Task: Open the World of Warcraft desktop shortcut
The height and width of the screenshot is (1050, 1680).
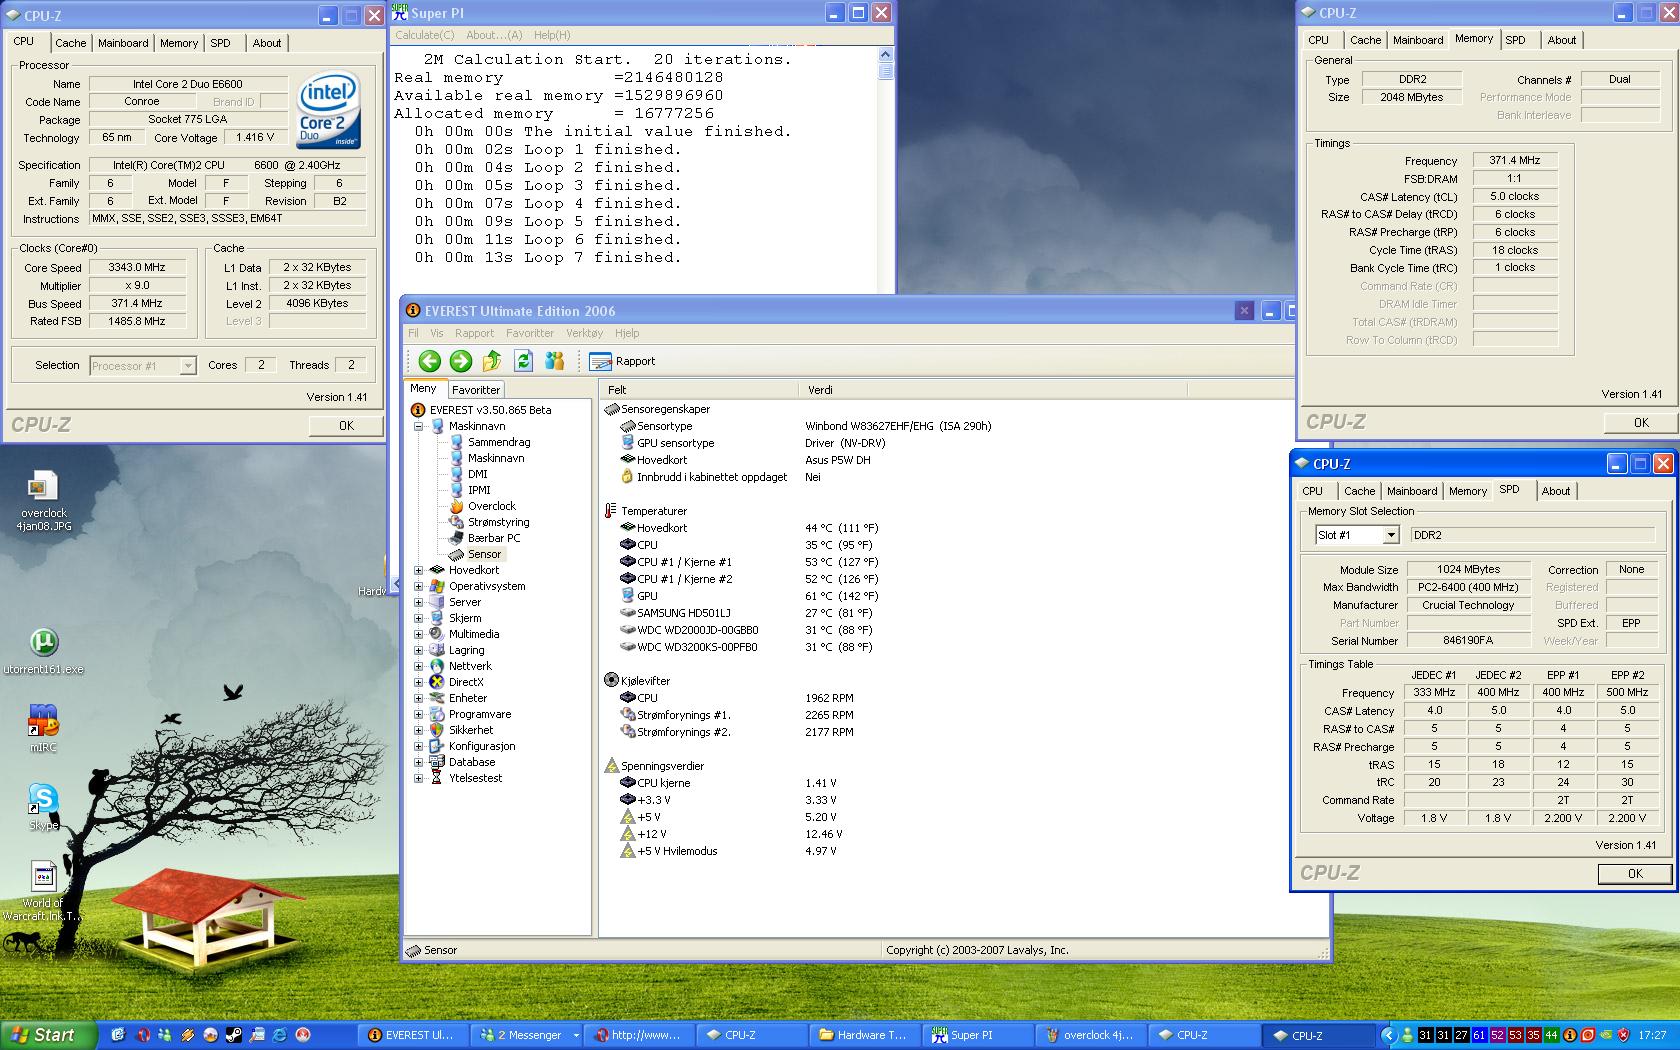Action: click(x=43, y=891)
